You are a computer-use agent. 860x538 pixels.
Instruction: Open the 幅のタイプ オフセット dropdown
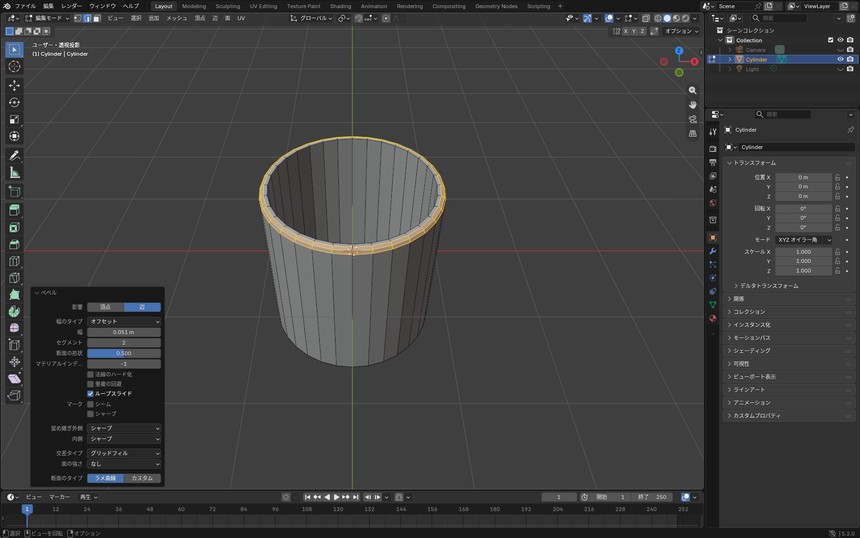click(x=124, y=321)
